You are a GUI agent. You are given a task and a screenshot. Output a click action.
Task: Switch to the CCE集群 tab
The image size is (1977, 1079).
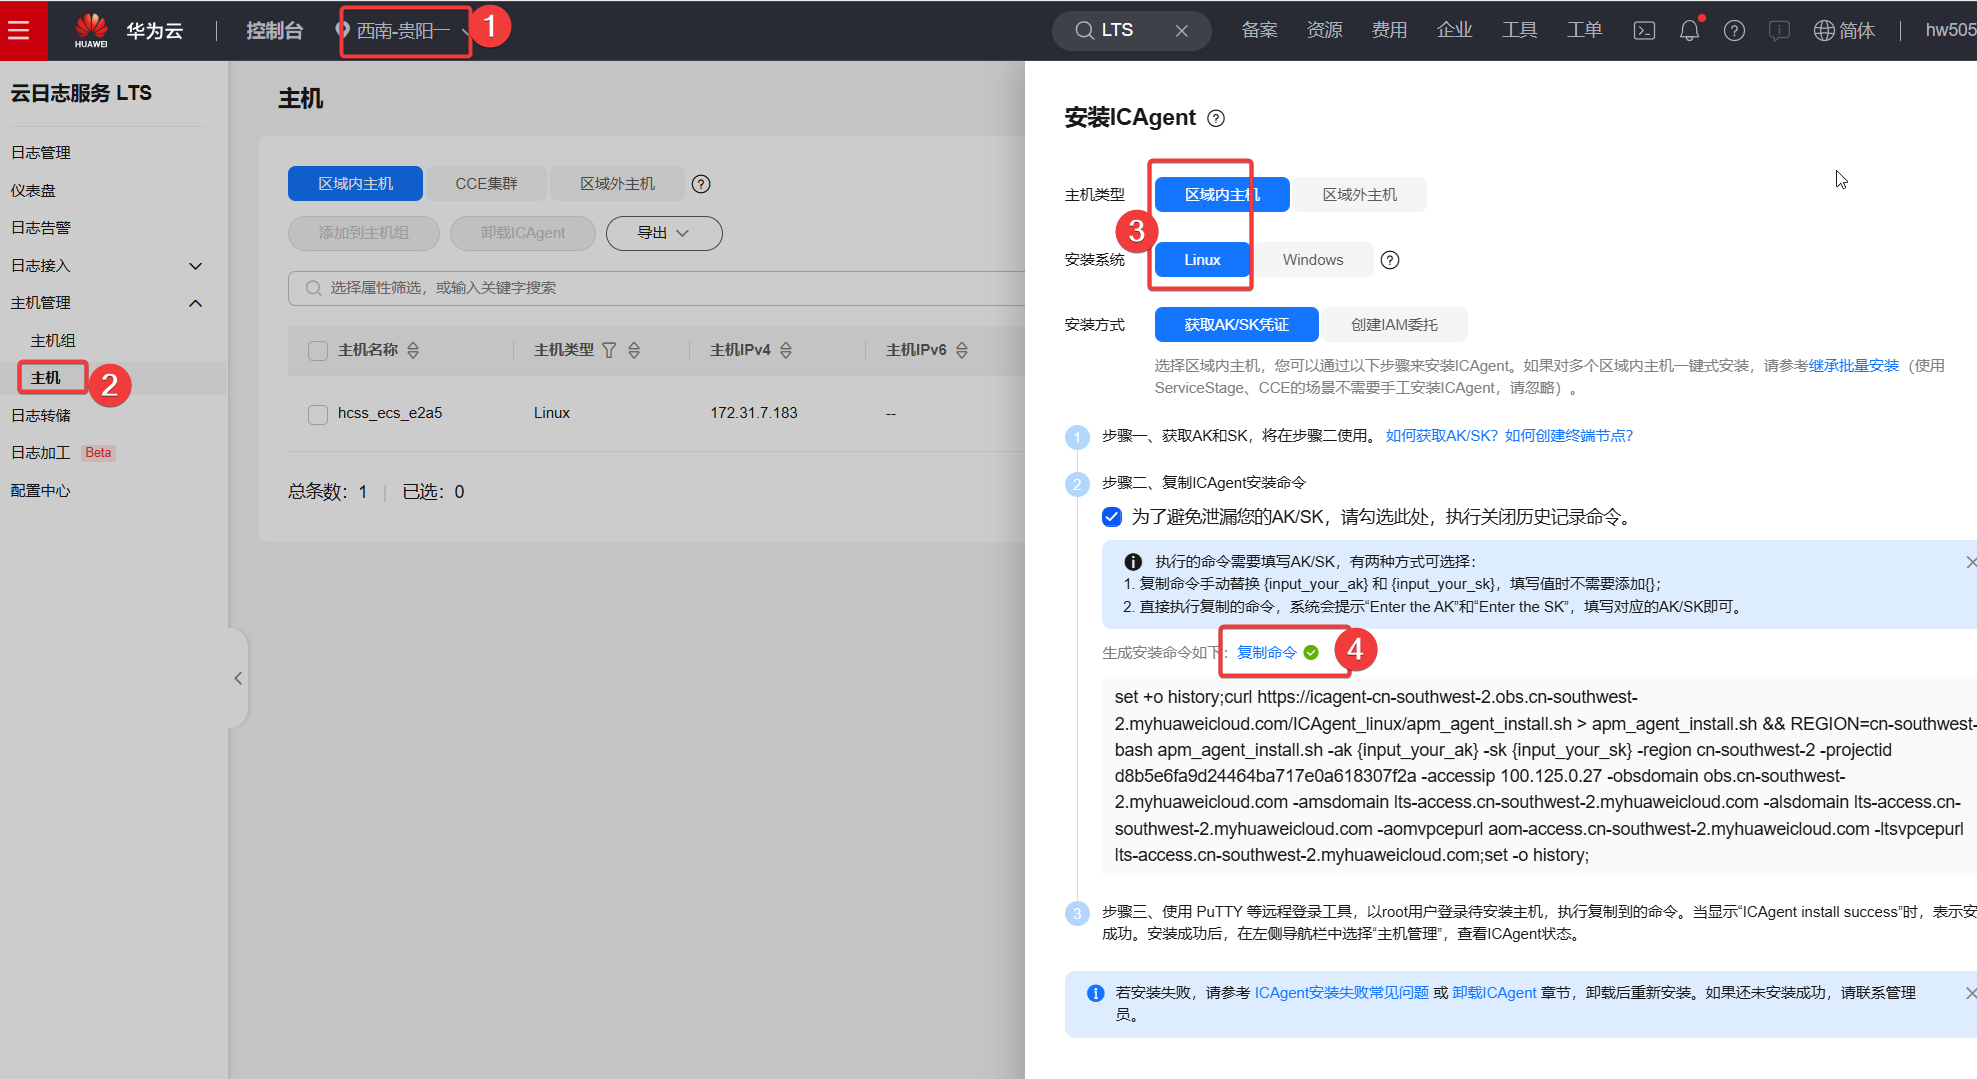486,184
